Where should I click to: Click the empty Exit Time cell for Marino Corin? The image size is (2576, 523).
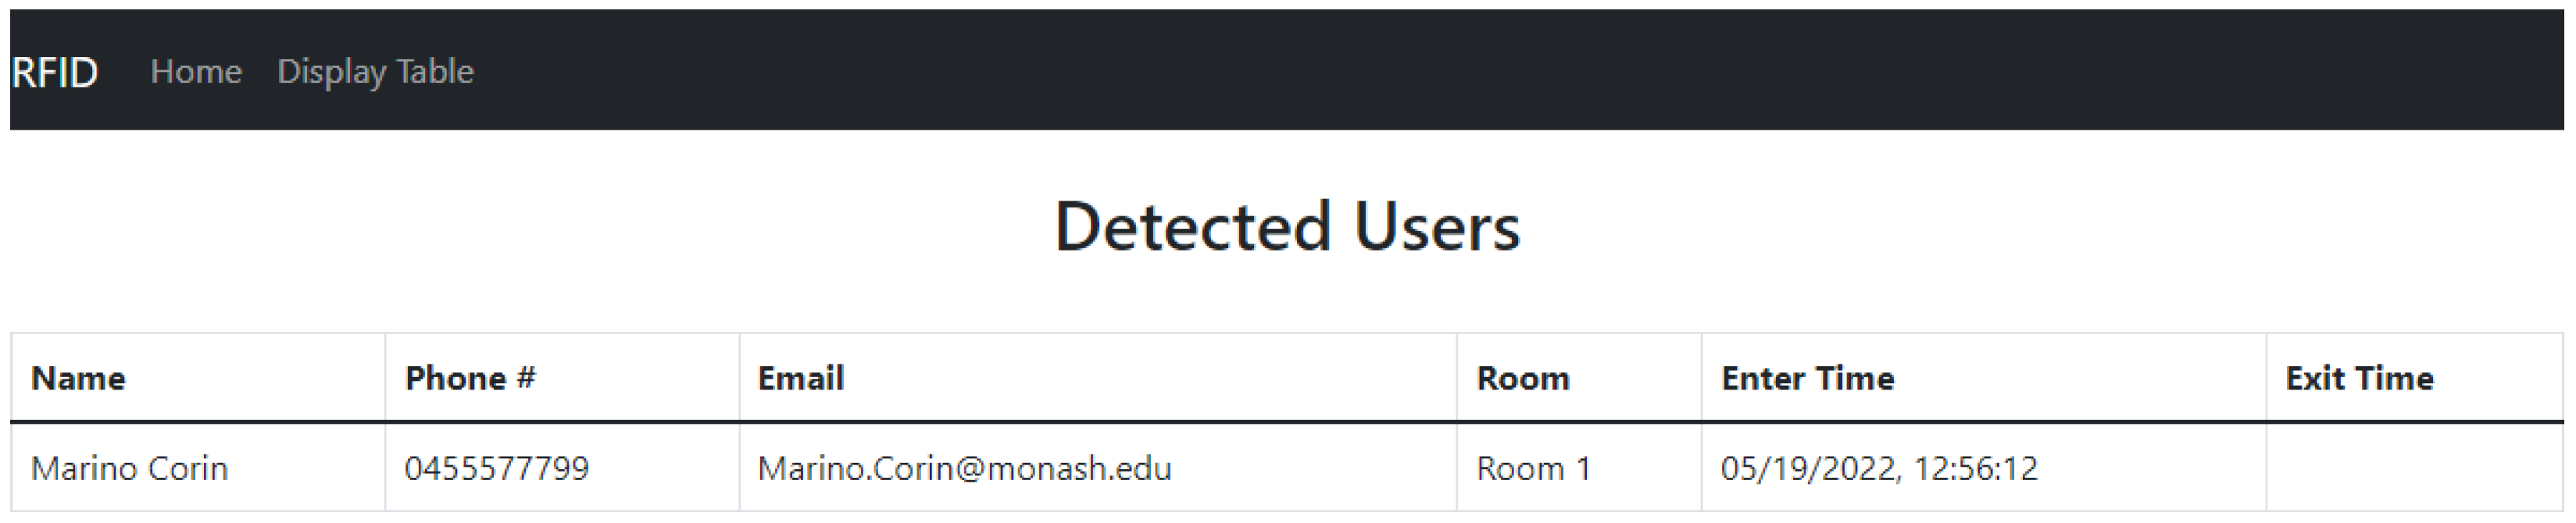coord(2413,468)
